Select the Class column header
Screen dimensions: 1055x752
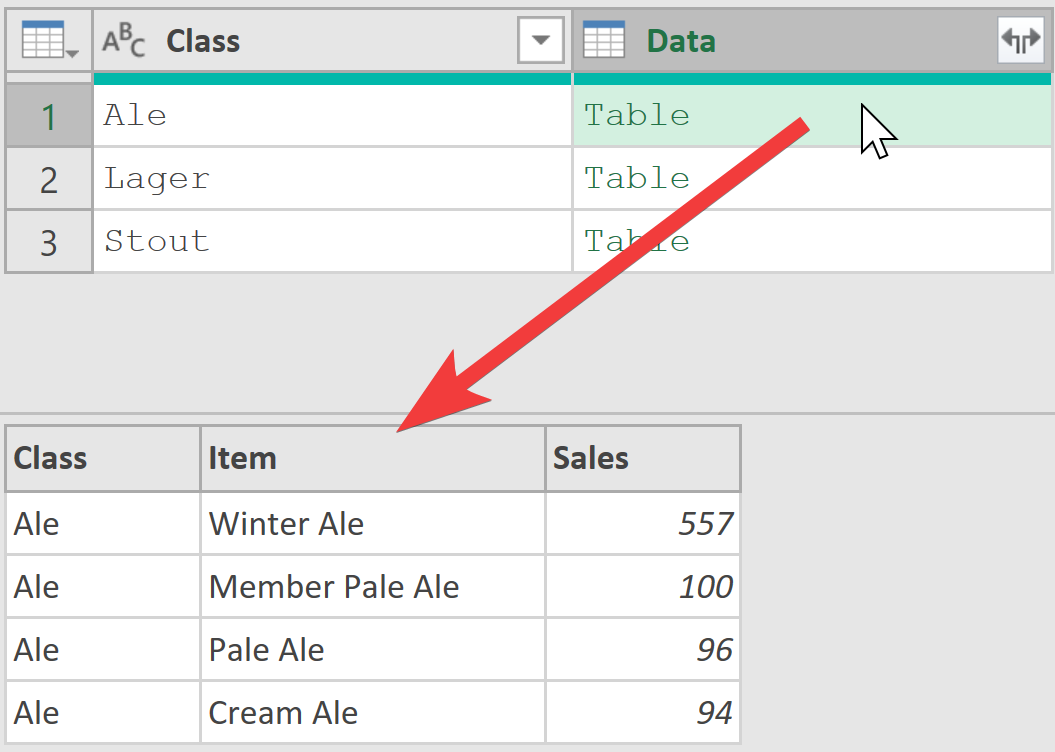(332, 40)
